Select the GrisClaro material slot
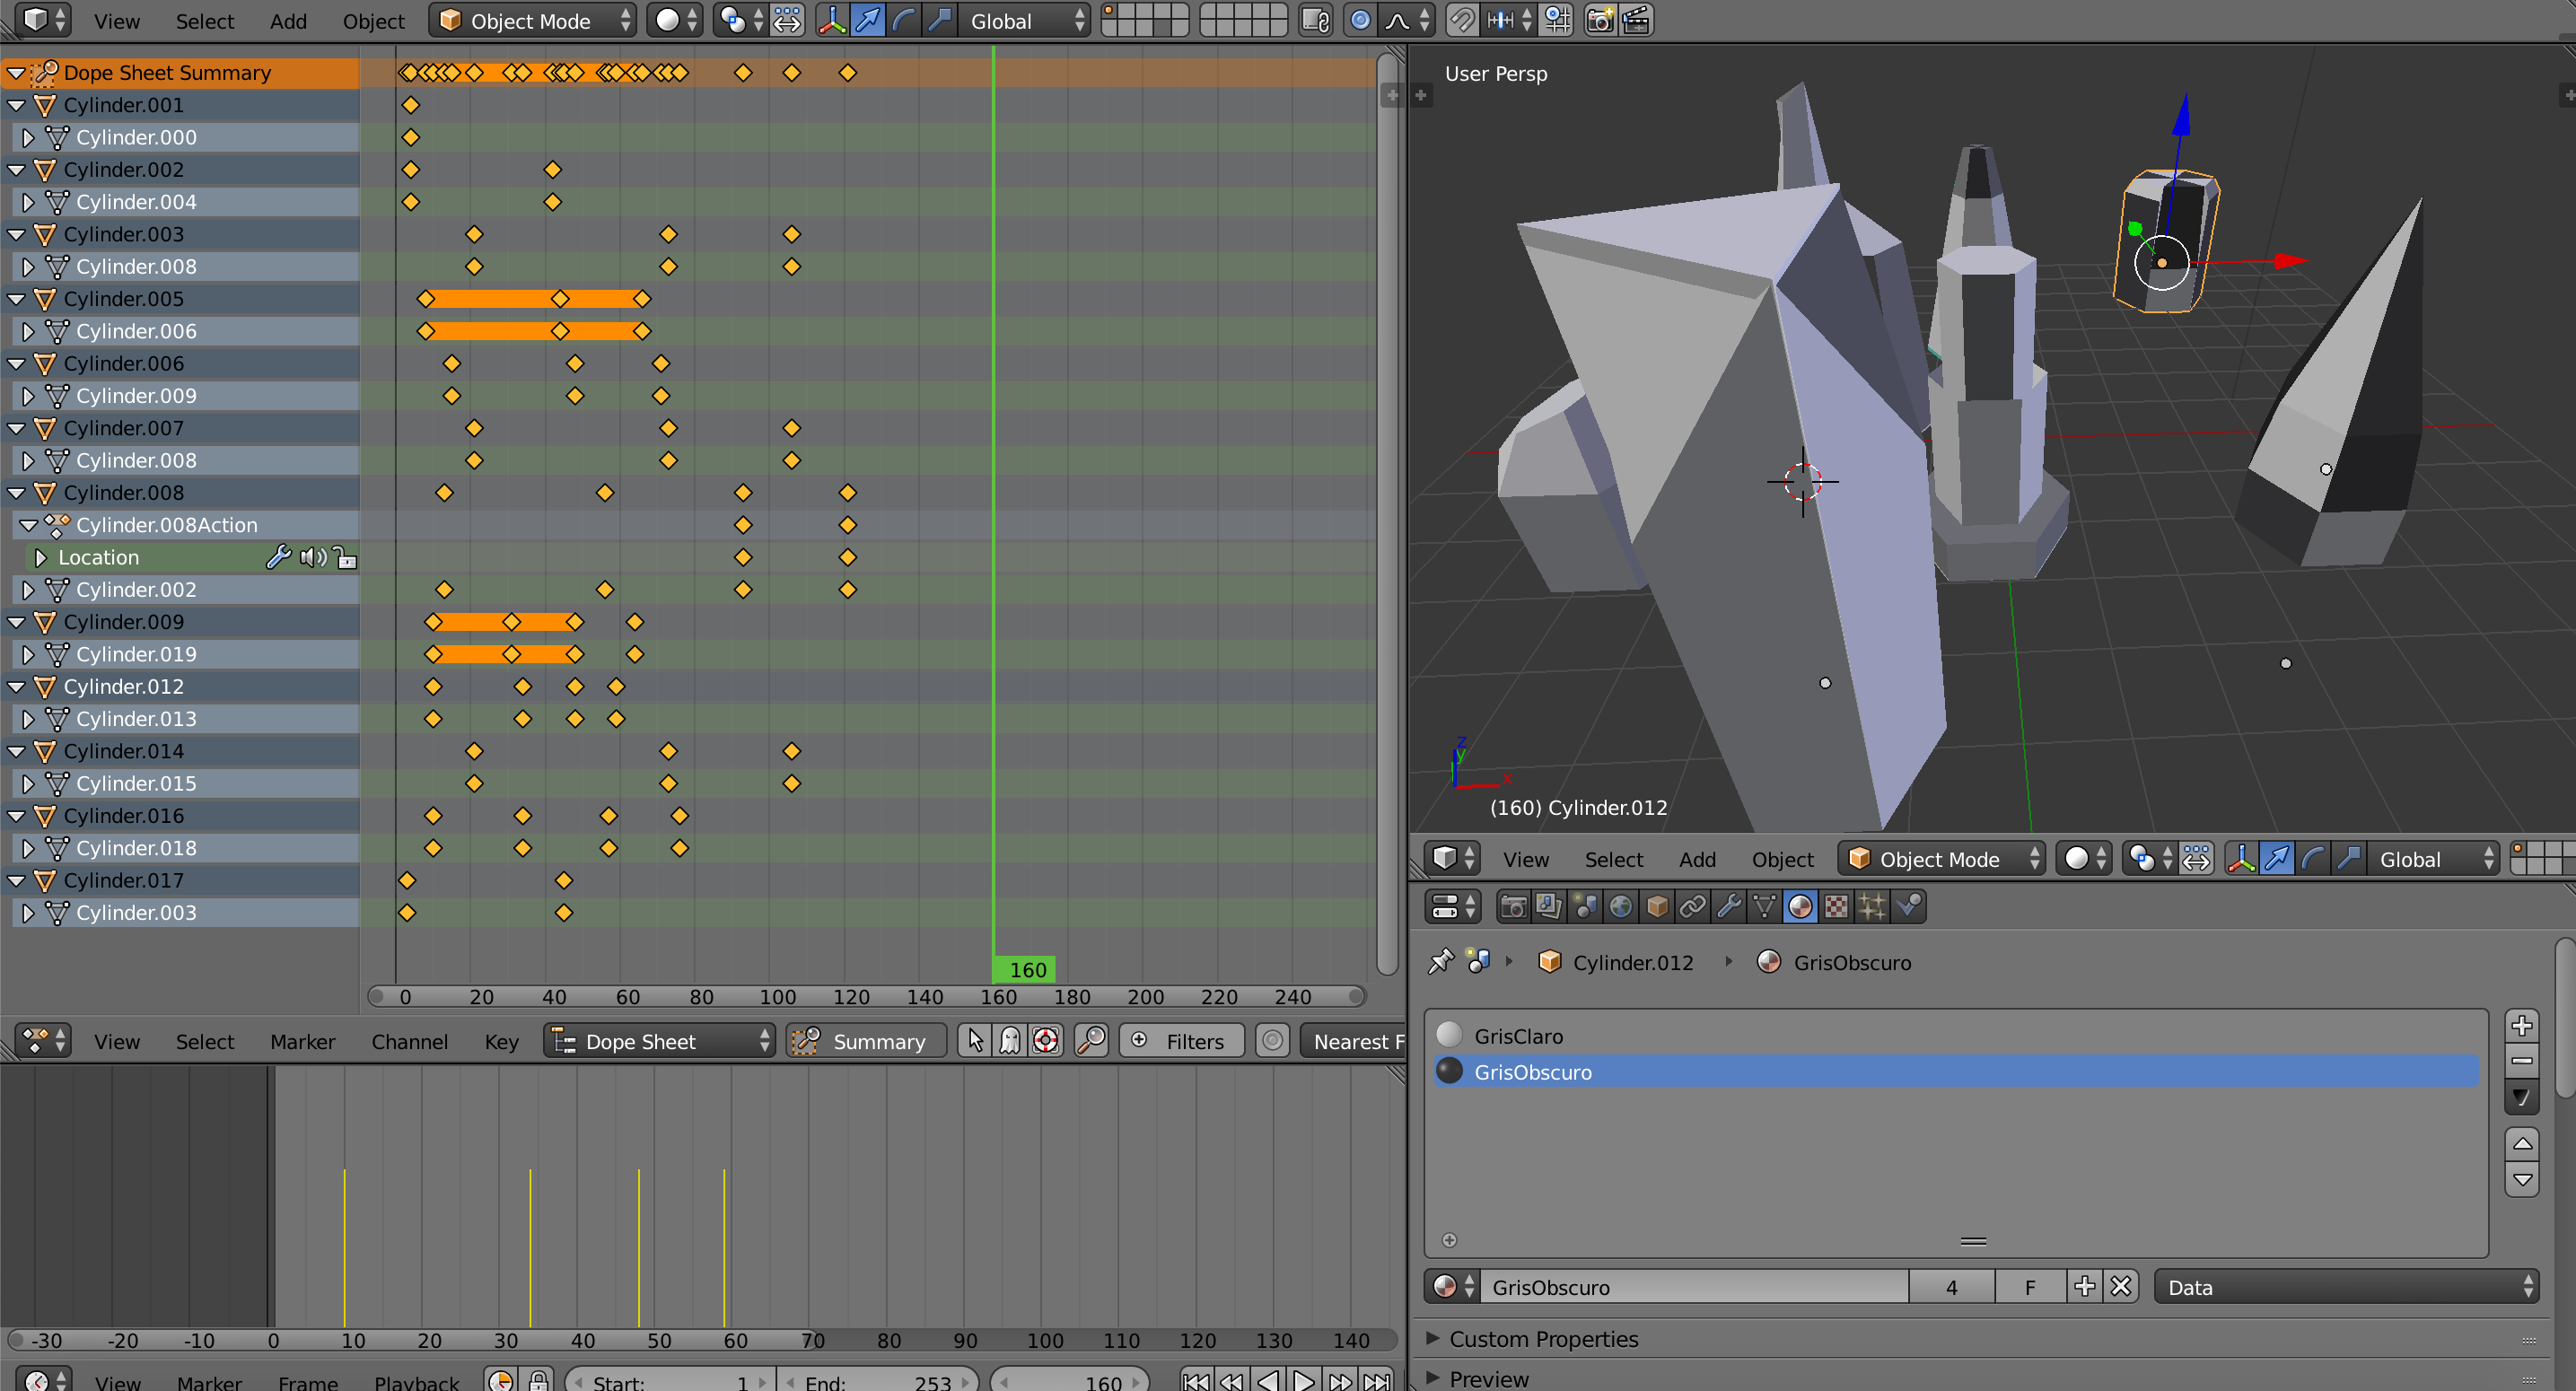This screenshot has width=2576, height=1391. pyautogui.click(x=1518, y=1036)
